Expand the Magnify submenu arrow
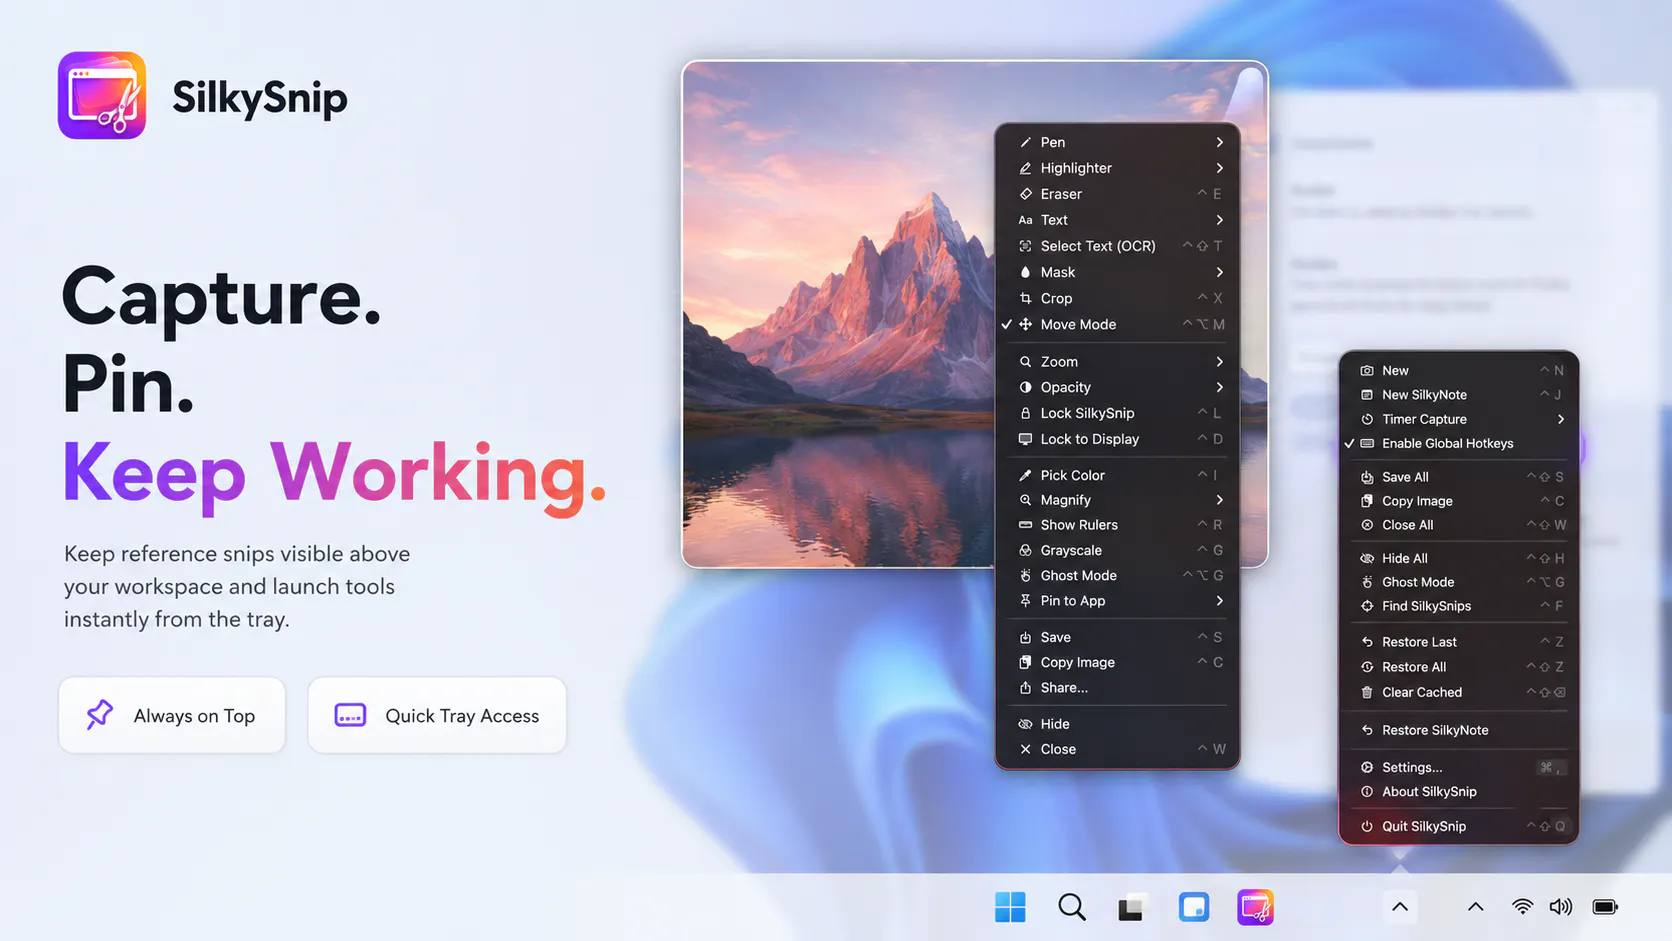Screen dimensions: 1672x941 tap(1220, 500)
